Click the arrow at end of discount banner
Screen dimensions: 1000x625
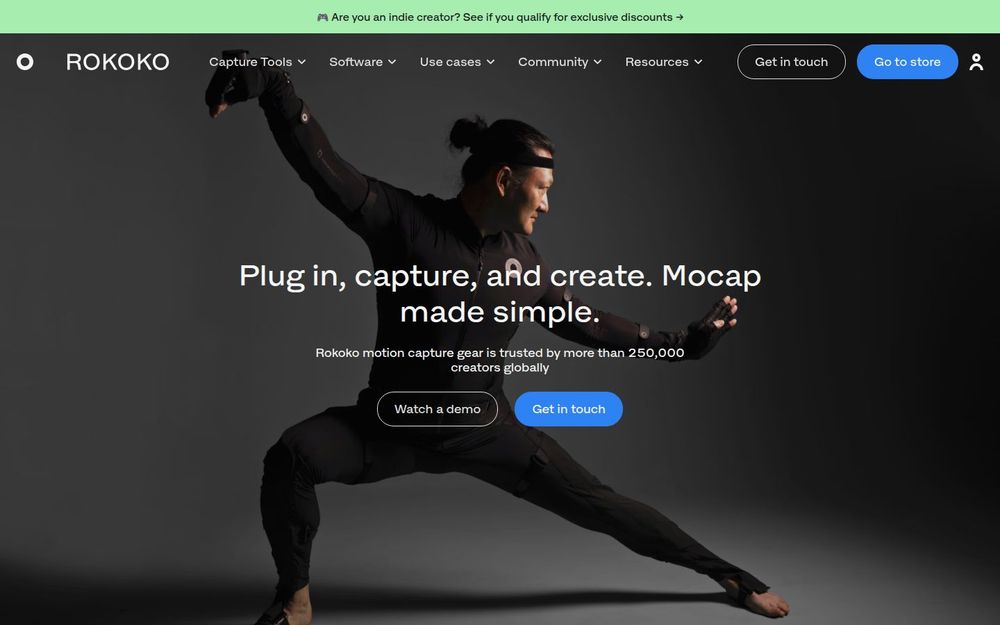click(x=680, y=17)
